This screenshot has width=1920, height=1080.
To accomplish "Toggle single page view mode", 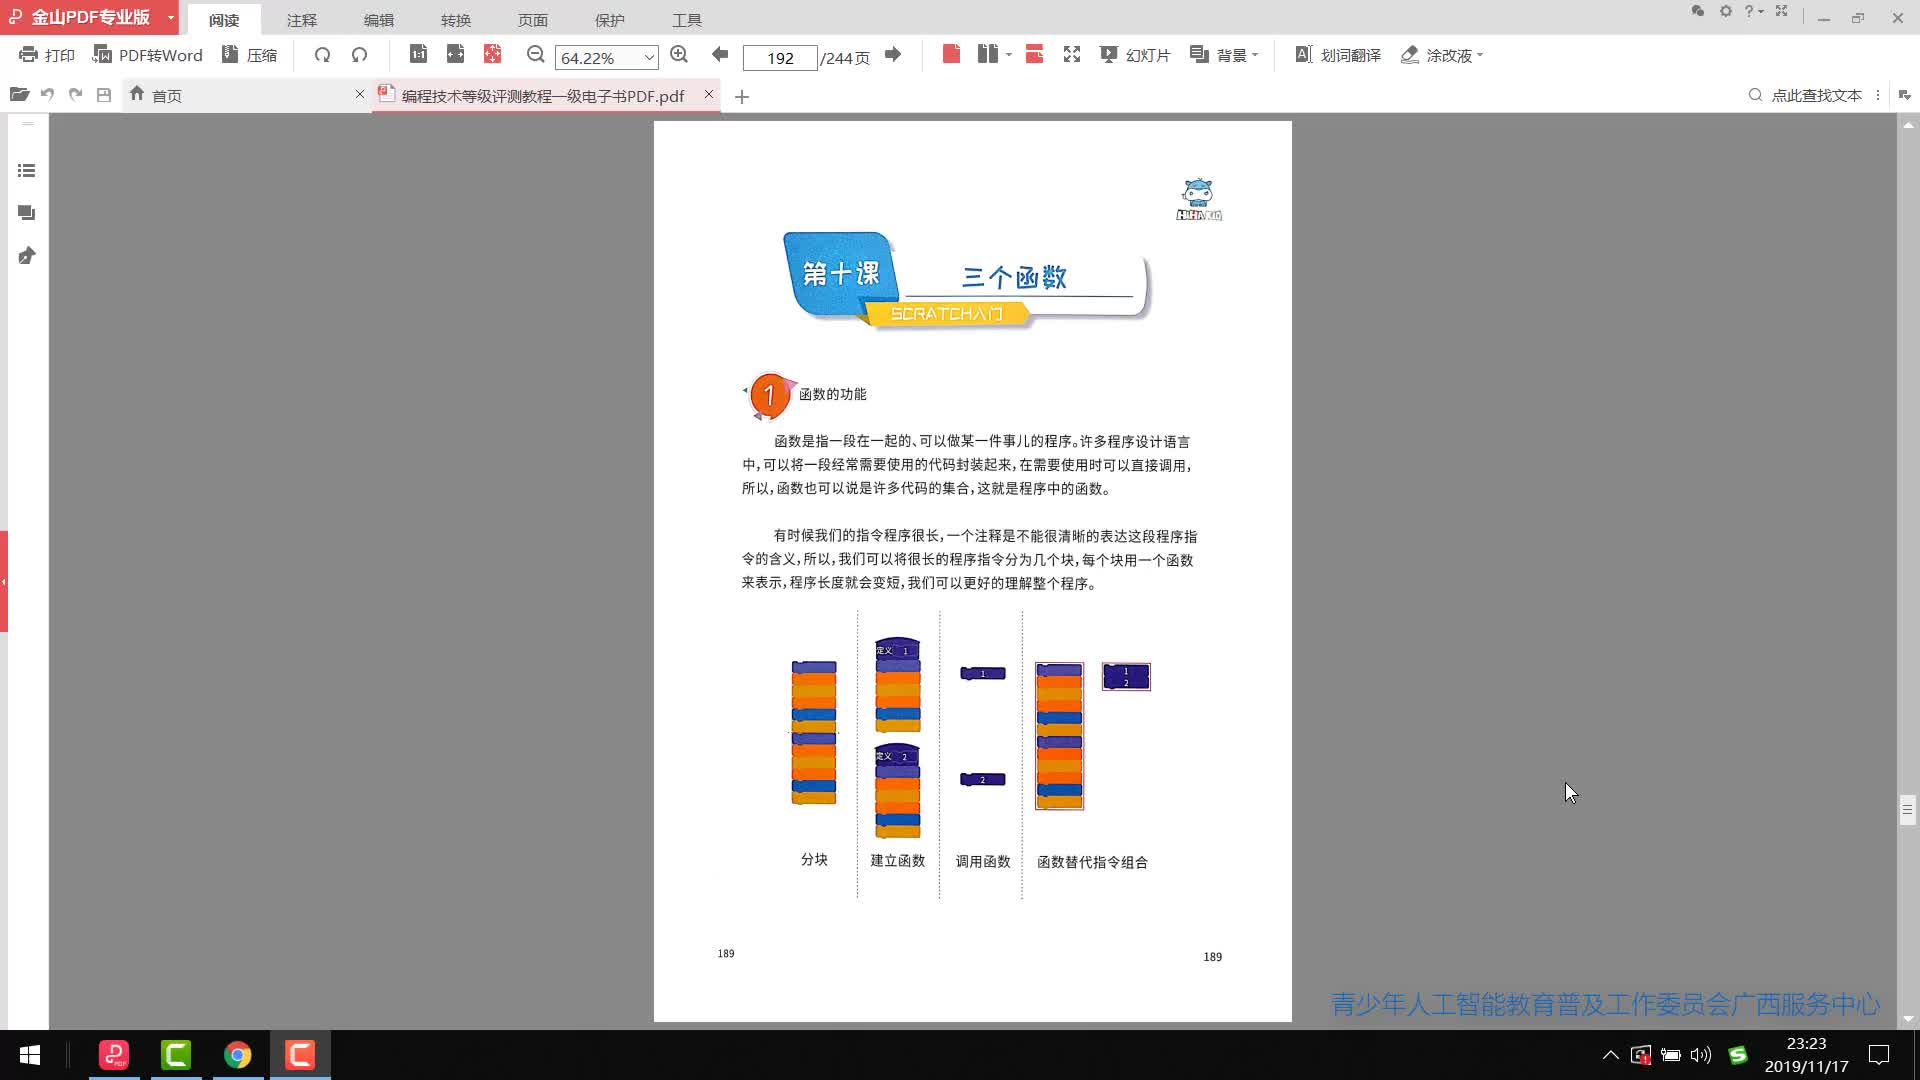I will 951,55.
